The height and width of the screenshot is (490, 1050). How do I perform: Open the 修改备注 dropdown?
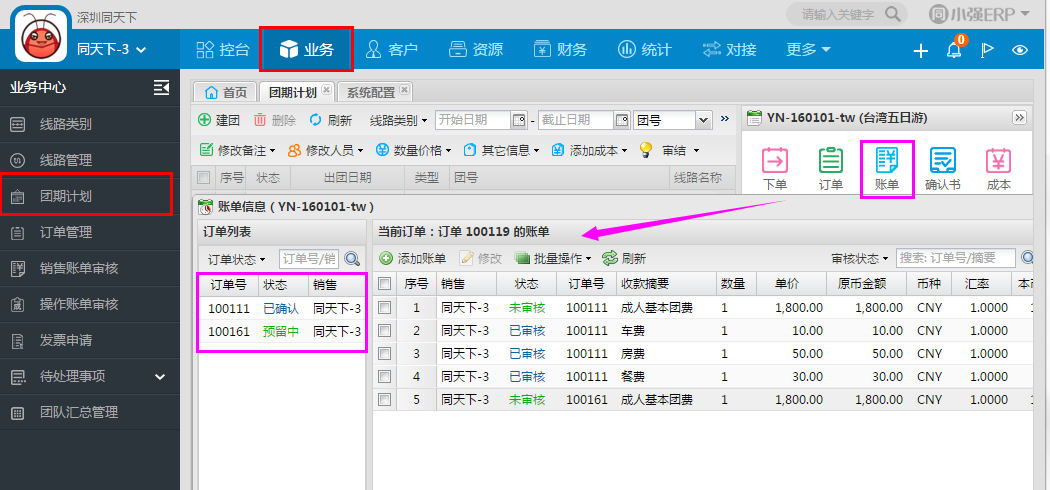click(x=237, y=151)
